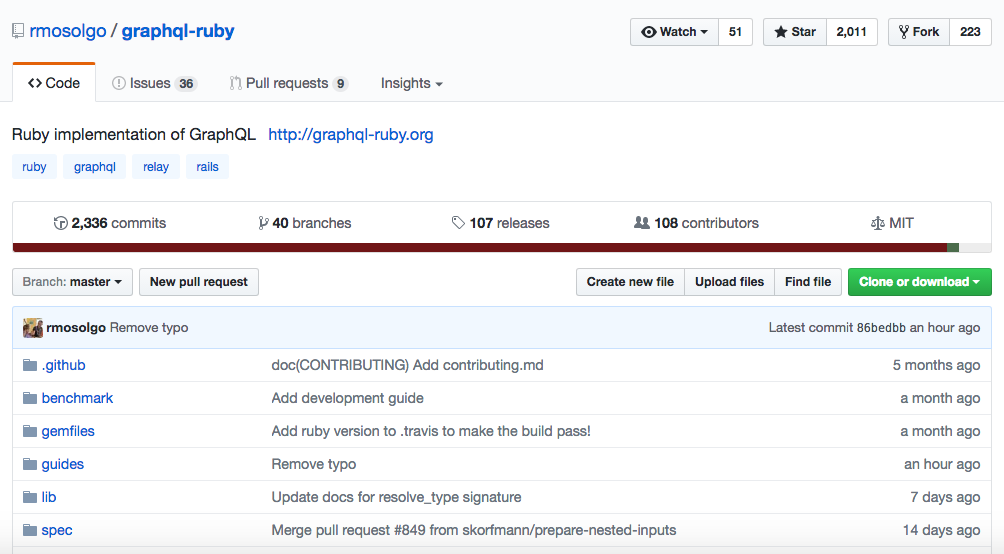Viewport: 1004px width, 554px height.
Task: Open the gemfiles folder
Action: coord(68,431)
